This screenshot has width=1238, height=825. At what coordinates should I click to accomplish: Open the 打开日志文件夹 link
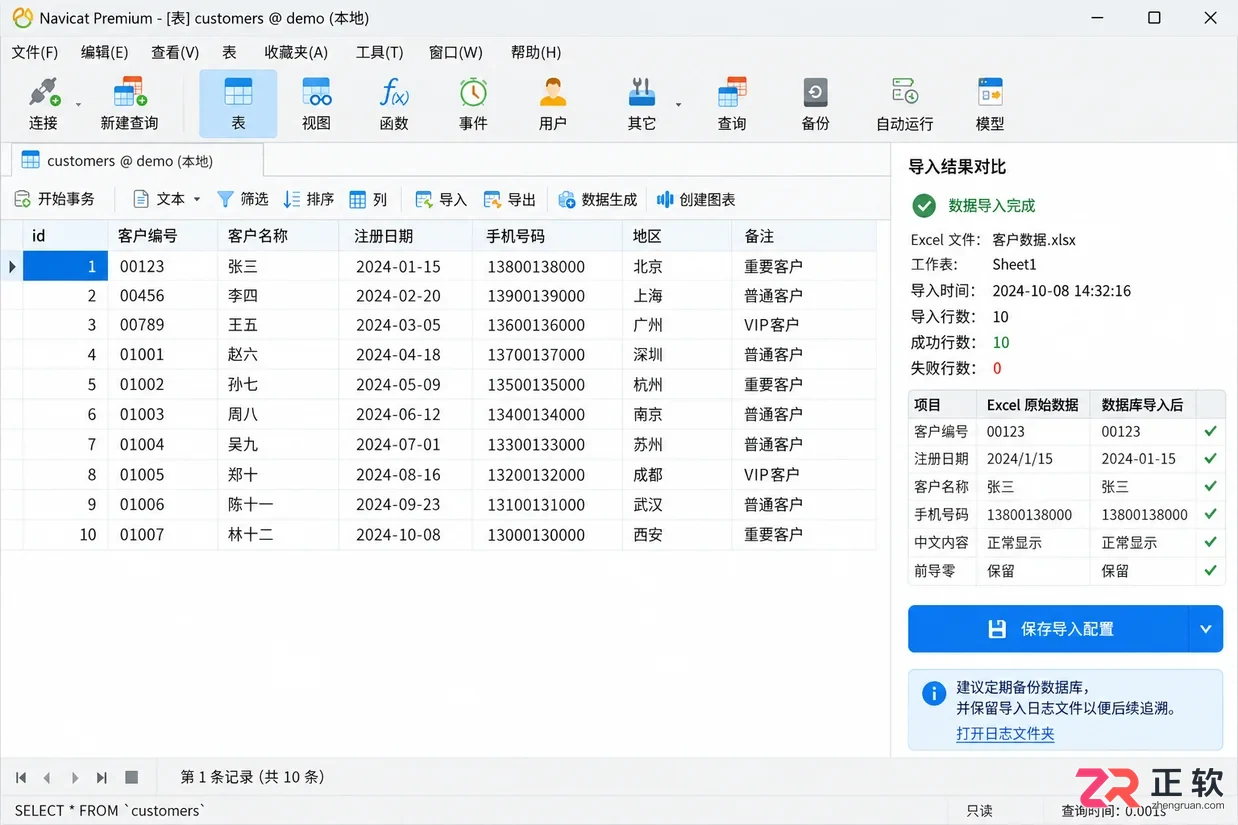[1005, 733]
